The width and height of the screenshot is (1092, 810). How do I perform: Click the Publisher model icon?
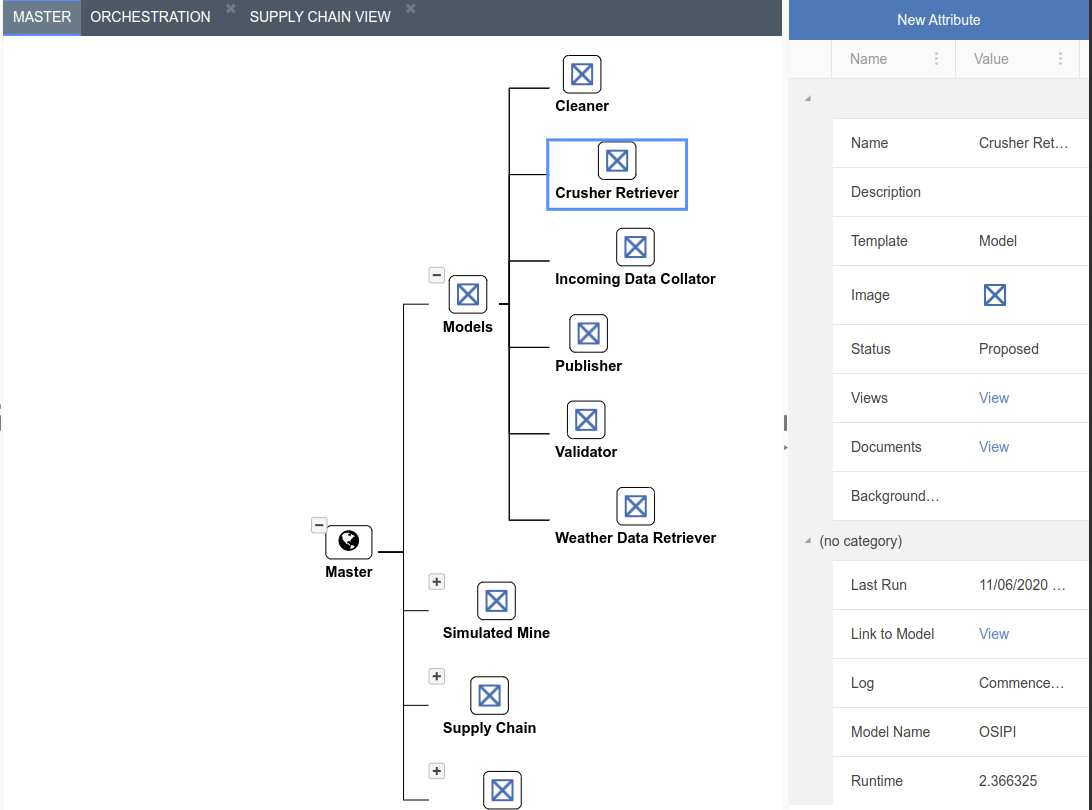pos(588,334)
